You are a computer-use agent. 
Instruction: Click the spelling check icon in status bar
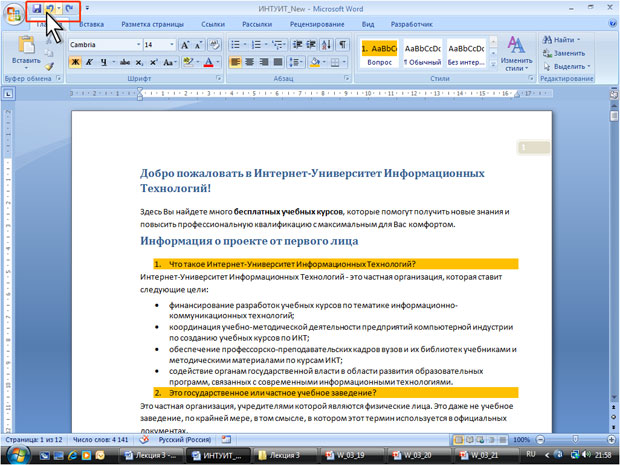145,439
